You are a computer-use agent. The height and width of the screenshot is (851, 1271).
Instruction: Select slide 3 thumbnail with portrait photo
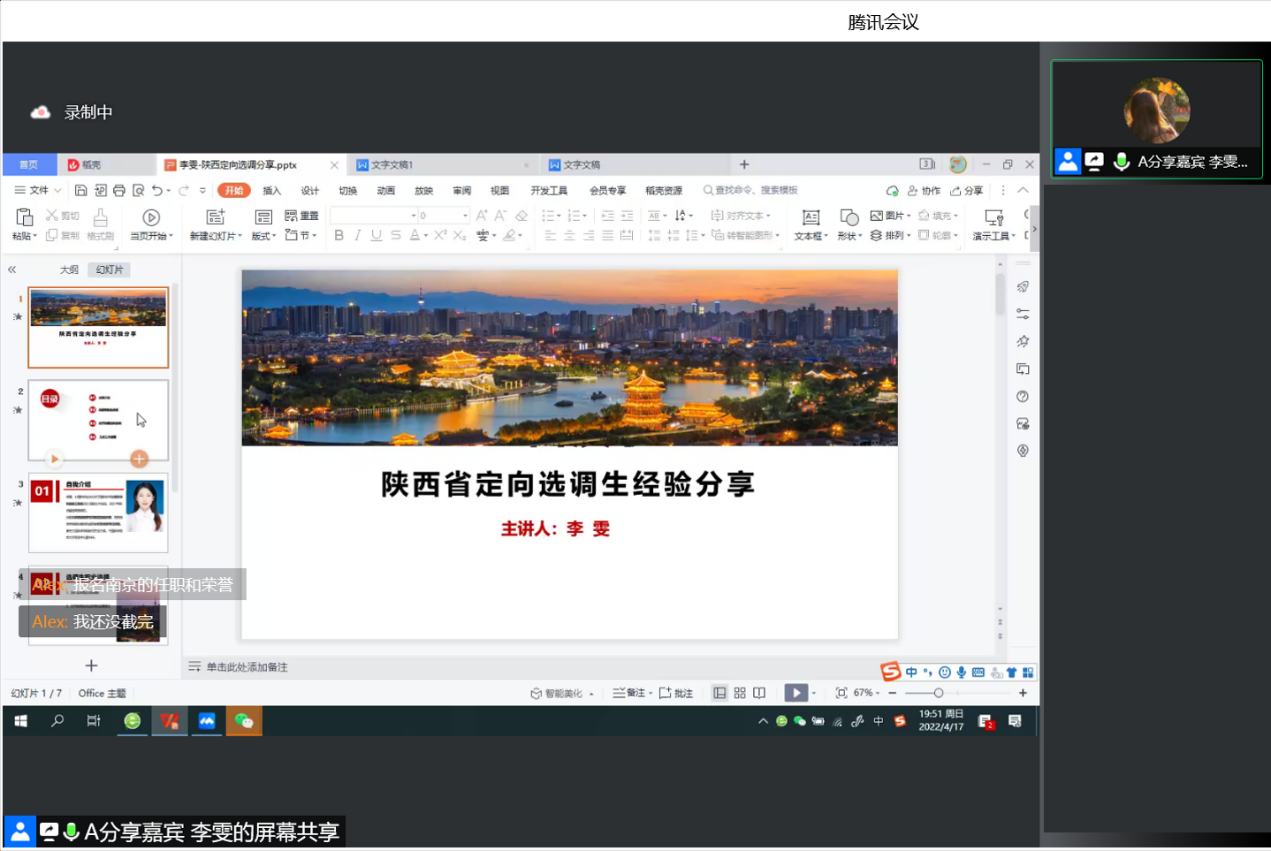point(98,512)
